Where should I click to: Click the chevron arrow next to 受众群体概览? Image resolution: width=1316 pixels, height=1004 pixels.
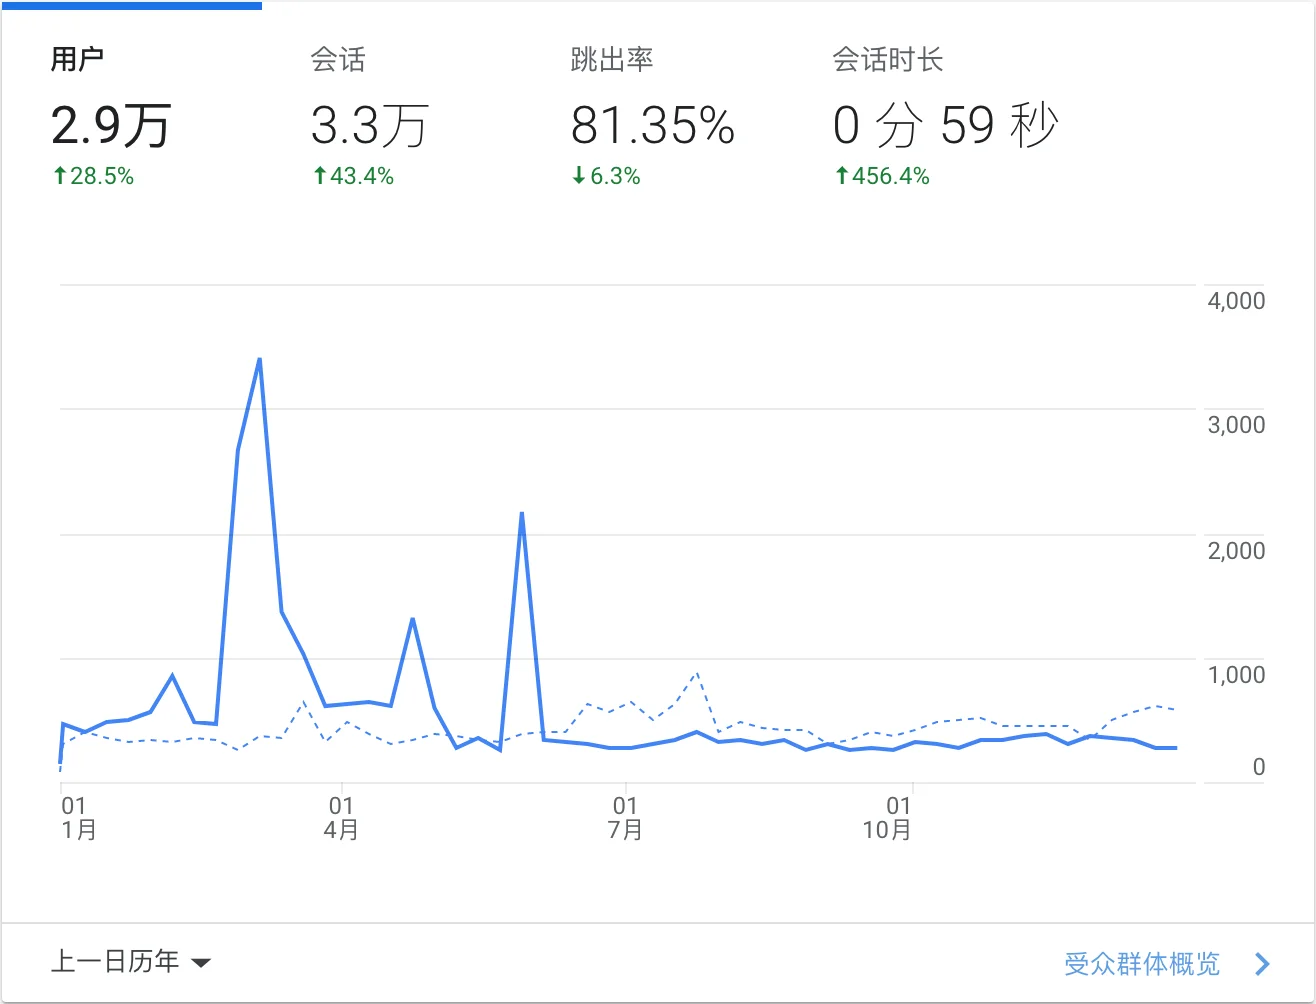pyautogui.click(x=1262, y=964)
